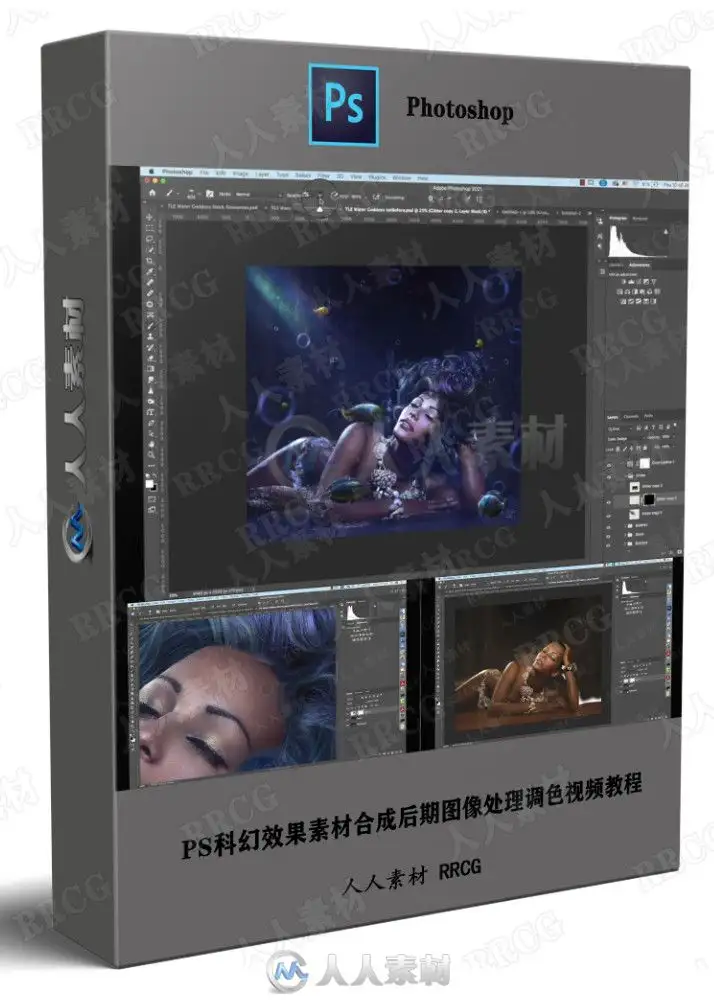Select the Rectangular Marquee tool
The height and width of the screenshot is (1003, 714).
tap(149, 229)
